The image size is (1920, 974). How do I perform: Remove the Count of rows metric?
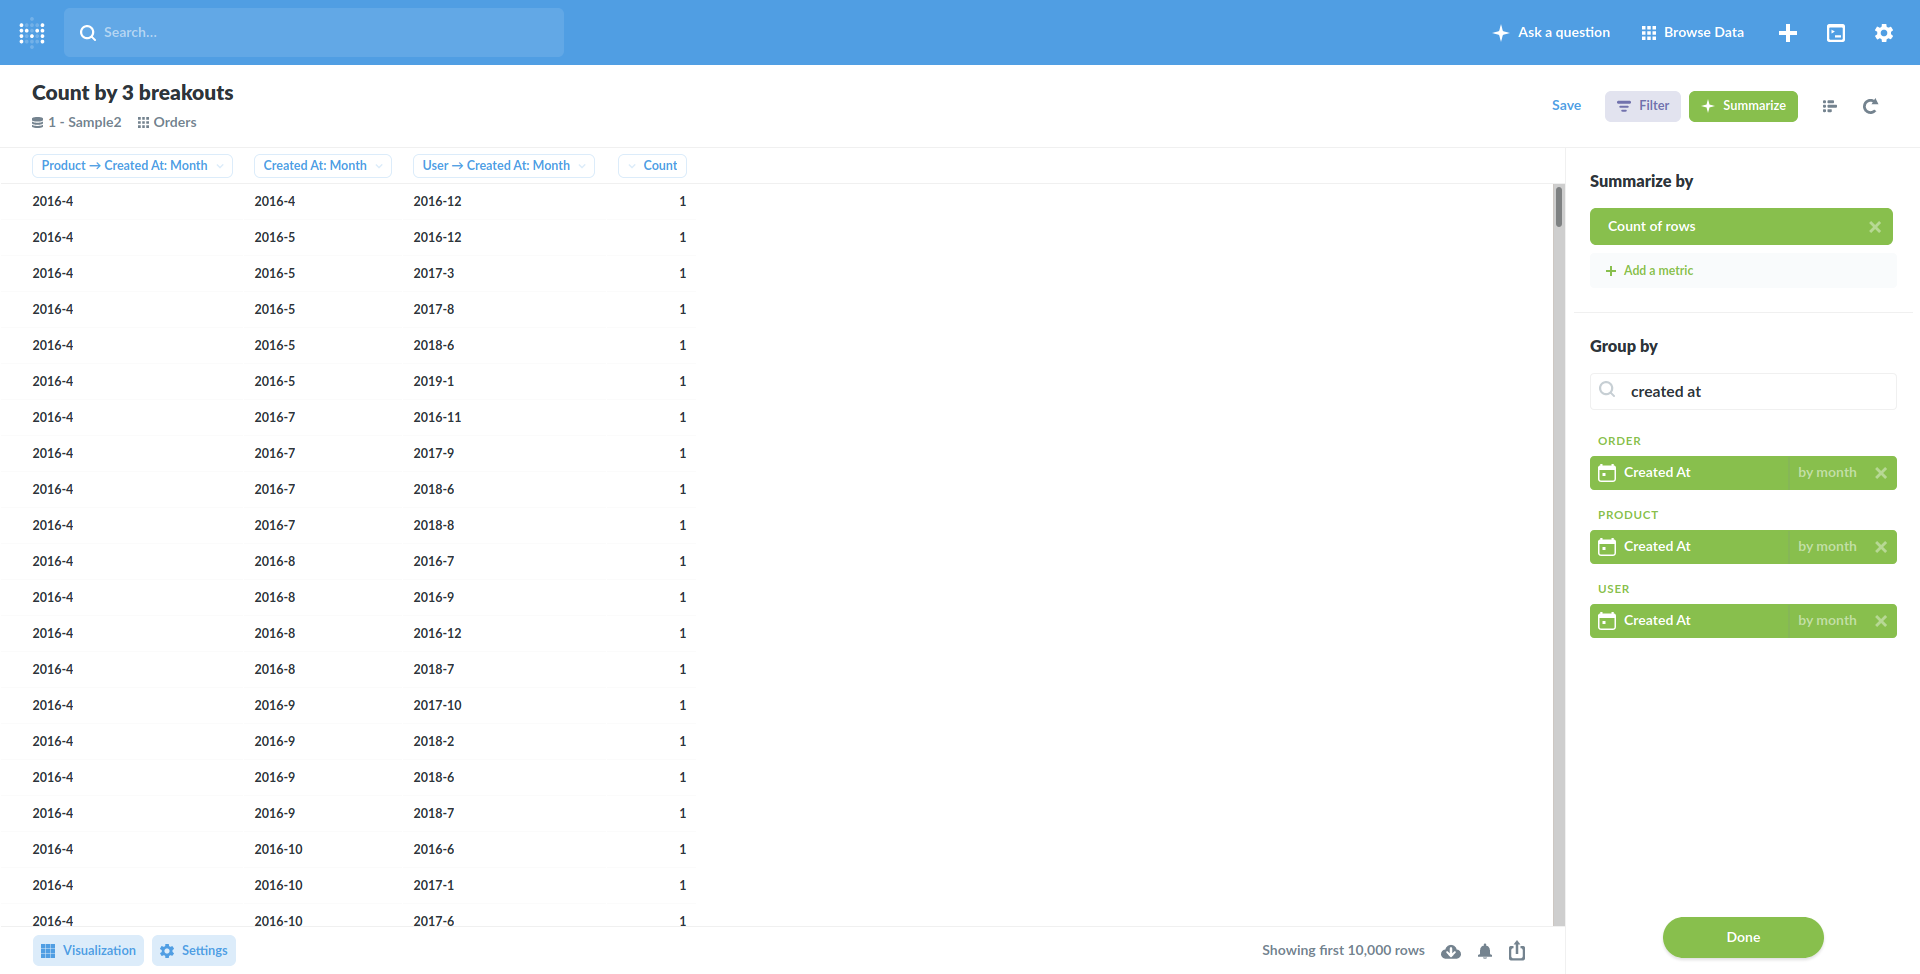1876,226
